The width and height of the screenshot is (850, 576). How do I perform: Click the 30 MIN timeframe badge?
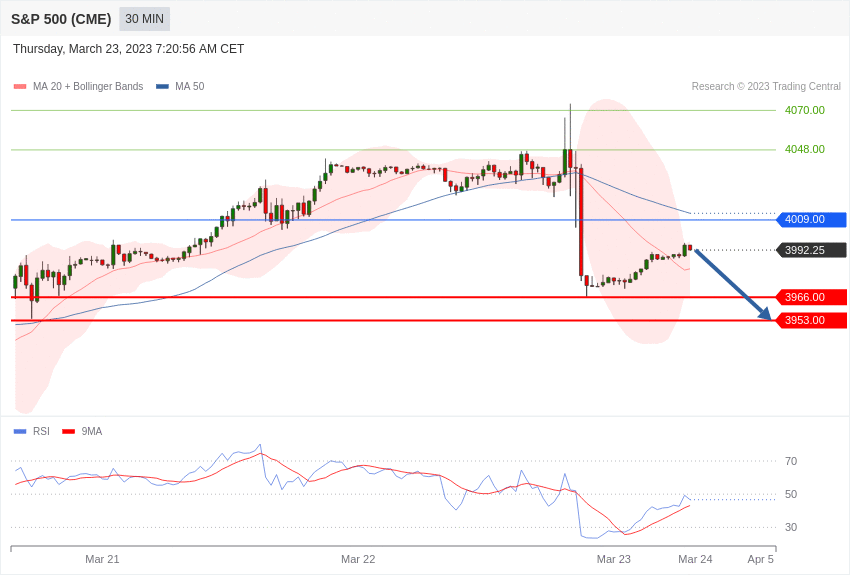click(144, 19)
